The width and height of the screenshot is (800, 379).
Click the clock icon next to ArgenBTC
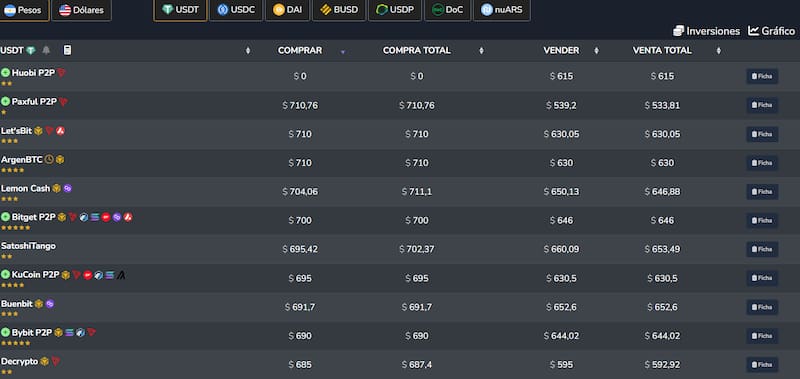pos(49,160)
